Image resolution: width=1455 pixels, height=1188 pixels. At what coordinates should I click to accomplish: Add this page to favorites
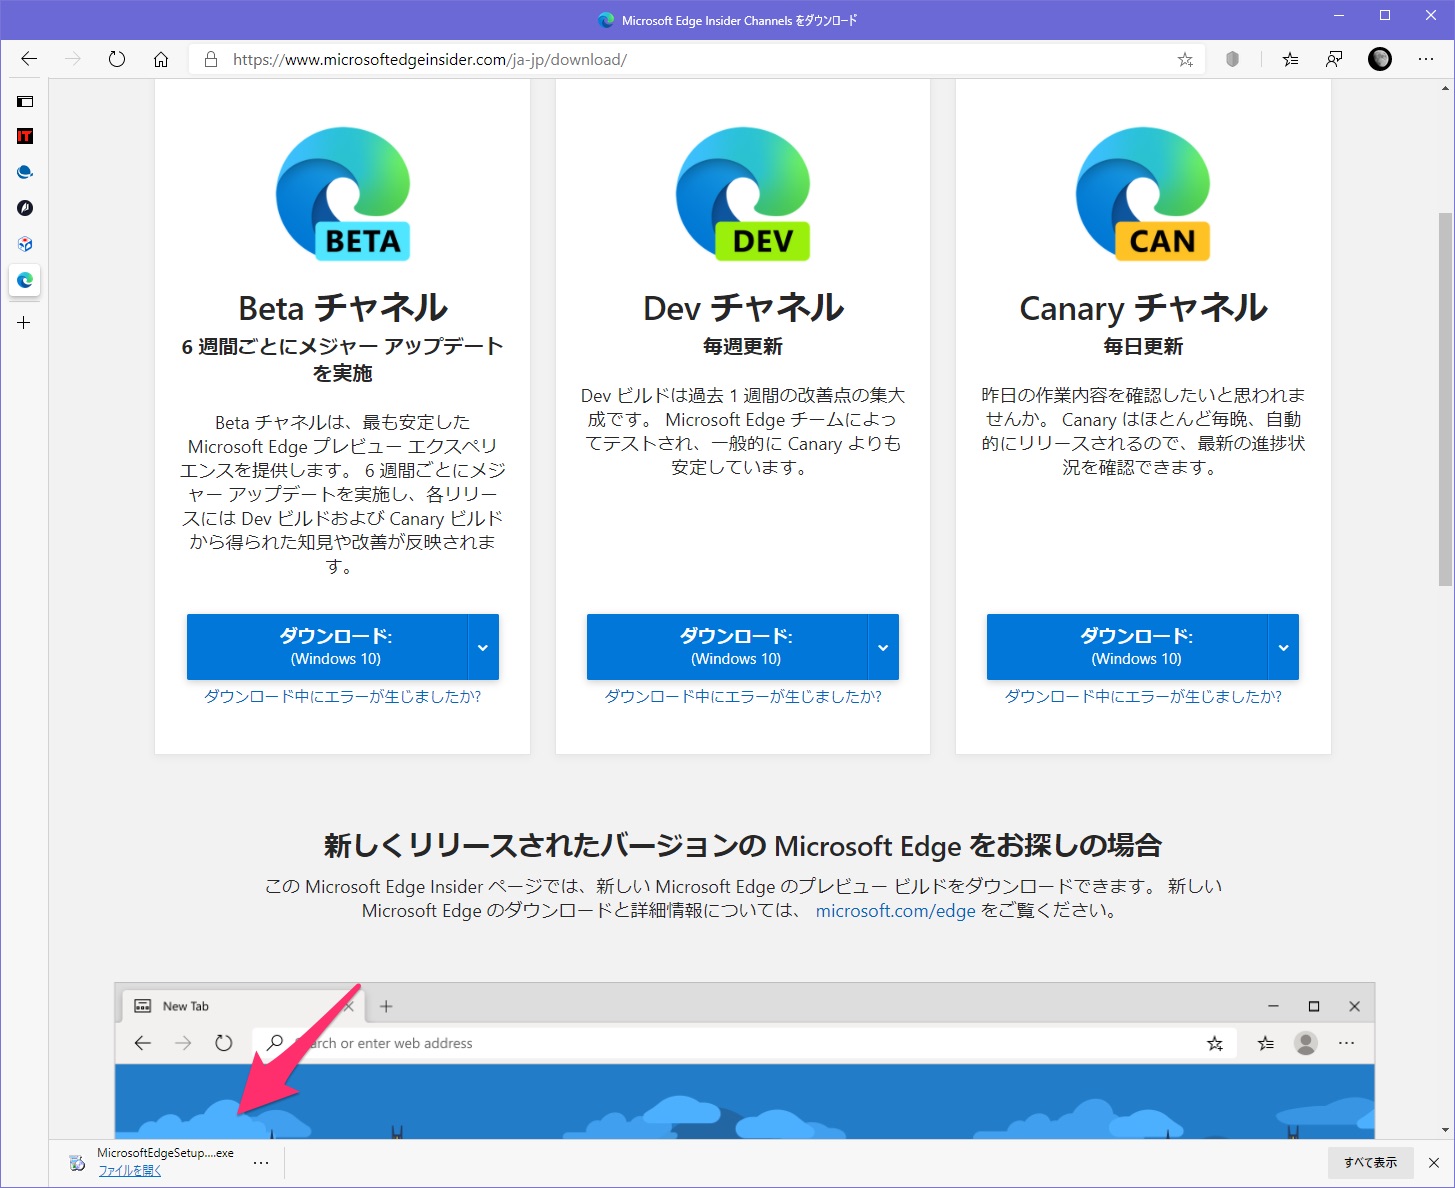pos(1185,59)
